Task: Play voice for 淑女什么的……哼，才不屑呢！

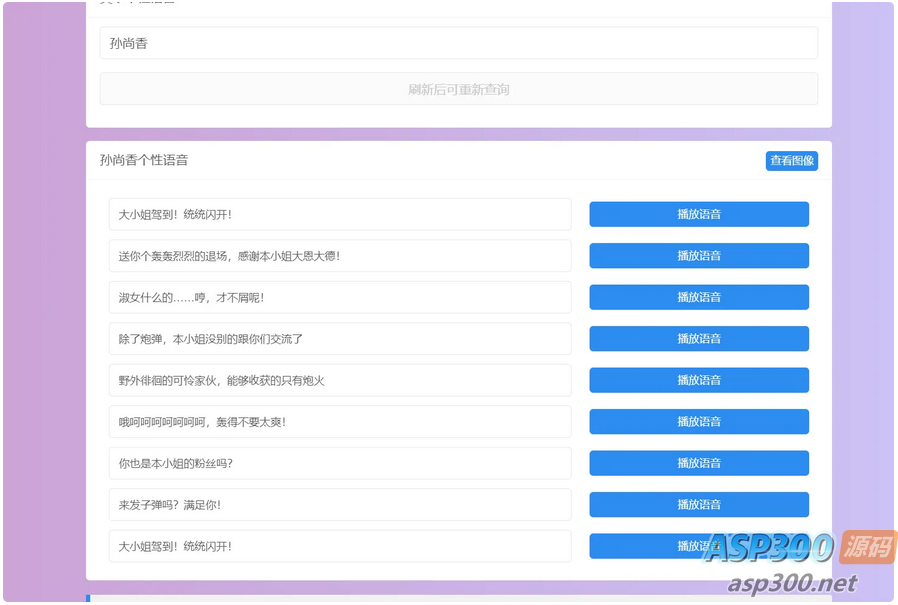Action: click(698, 297)
